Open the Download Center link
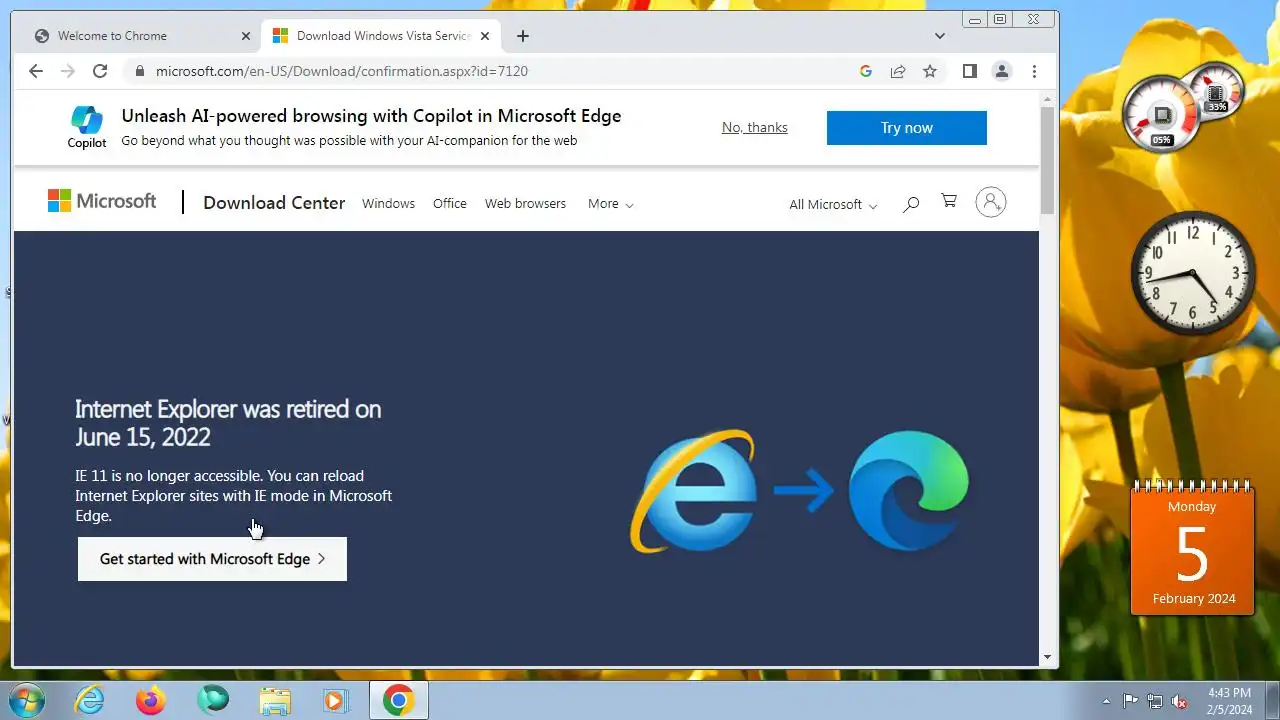Screen dimensions: 1280x720 pyautogui.click(x=274, y=203)
